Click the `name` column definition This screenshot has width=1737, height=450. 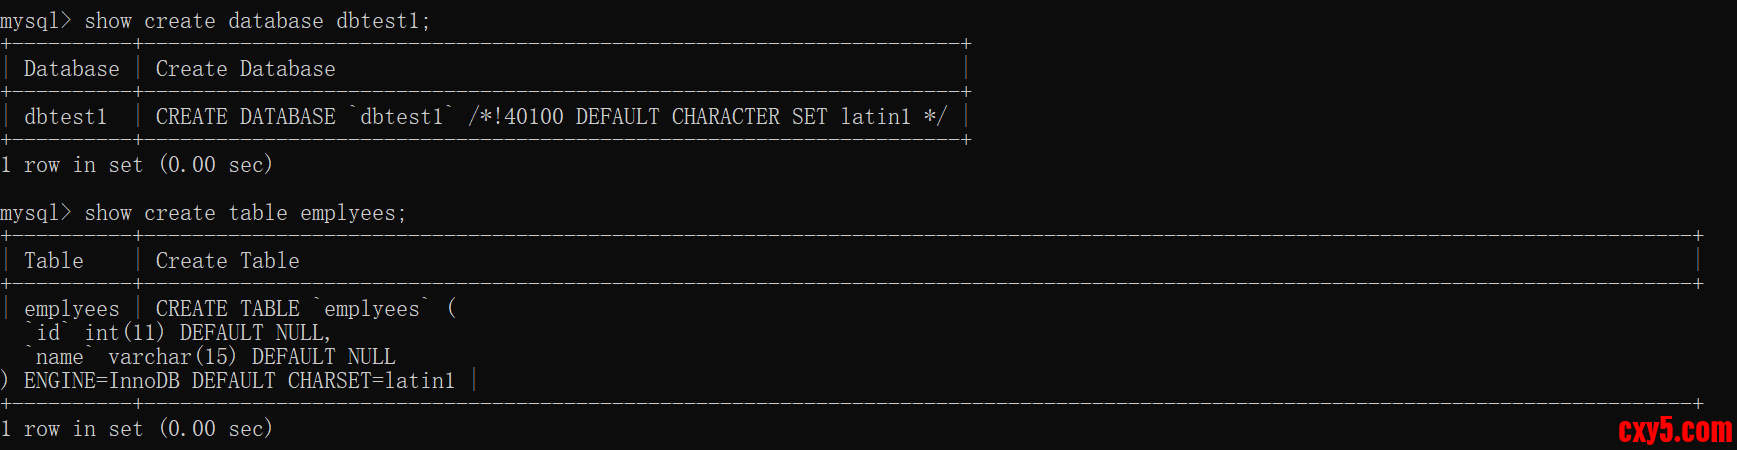tap(59, 357)
